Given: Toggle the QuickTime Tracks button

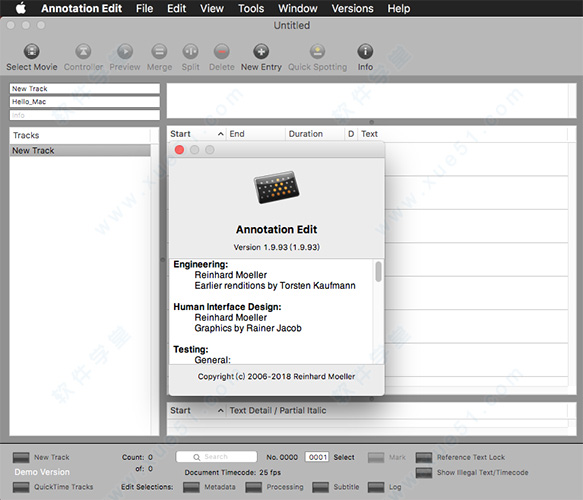Looking at the screenshot, I should point(21,487).
